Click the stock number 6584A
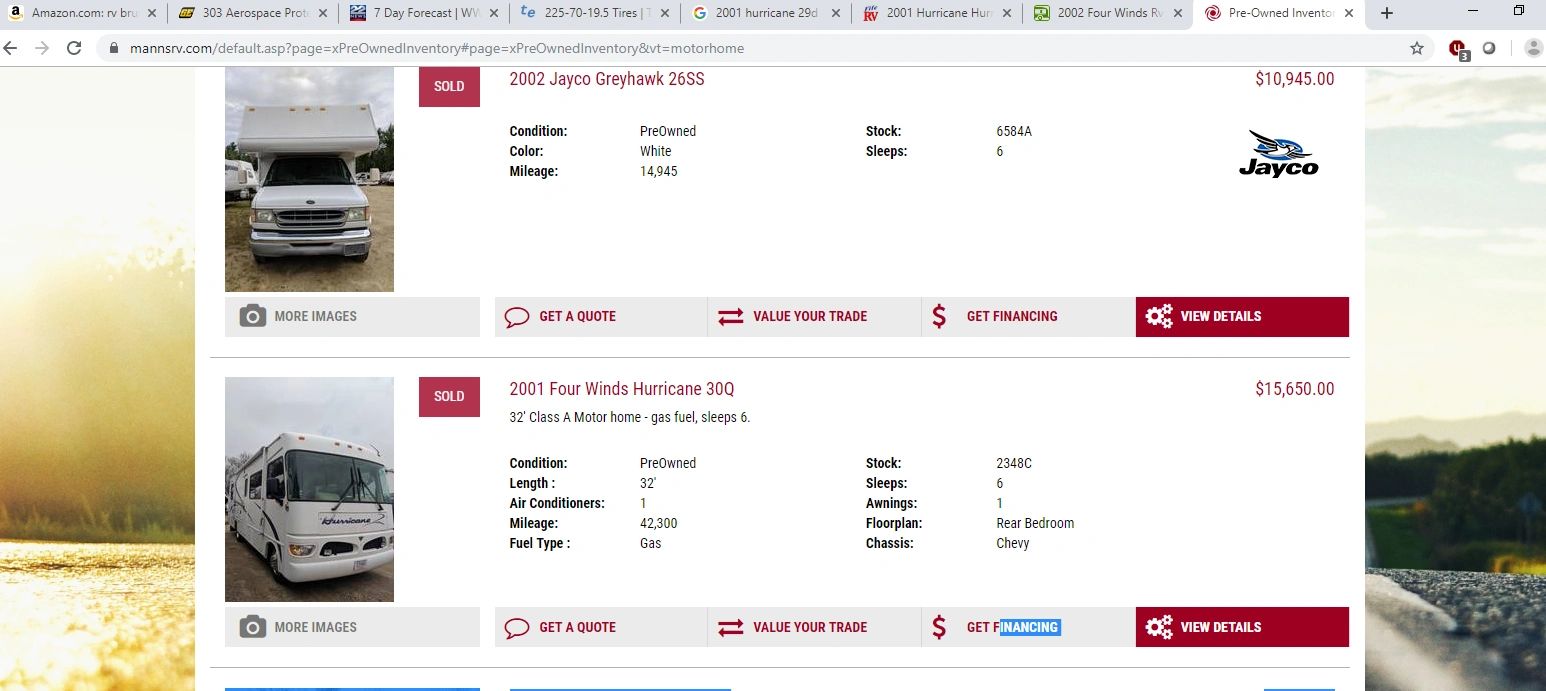 click(x=1014, y=131)
